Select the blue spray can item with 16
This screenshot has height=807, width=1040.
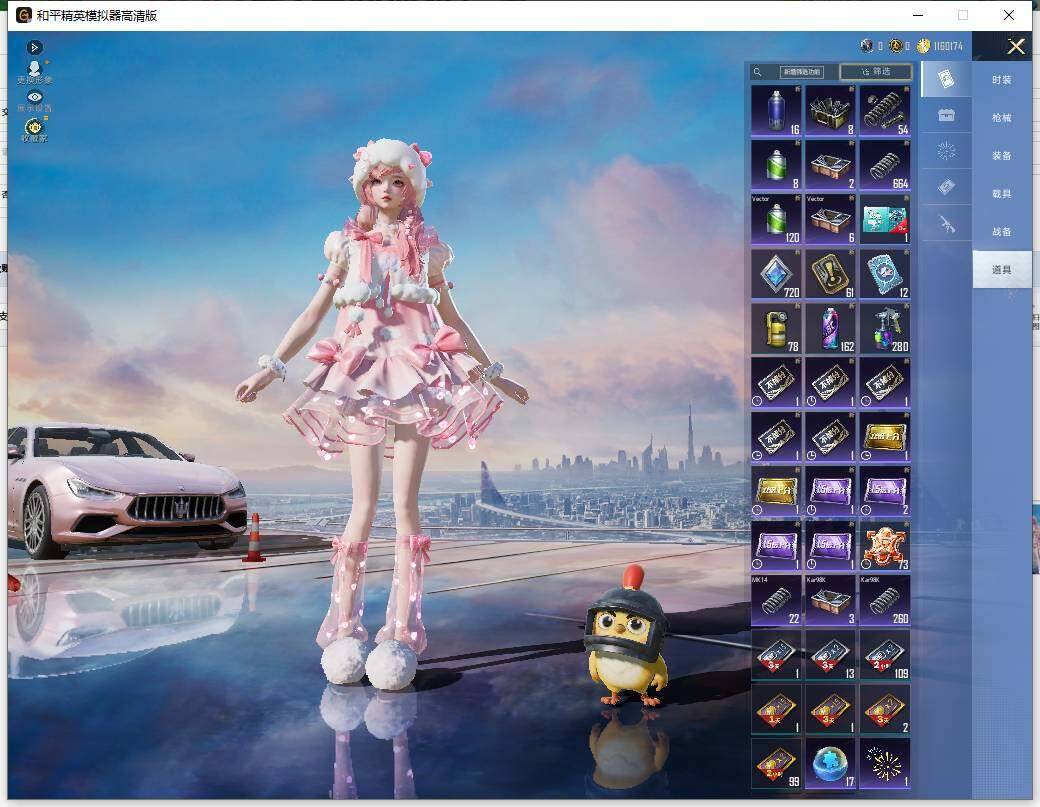(776, 111)
